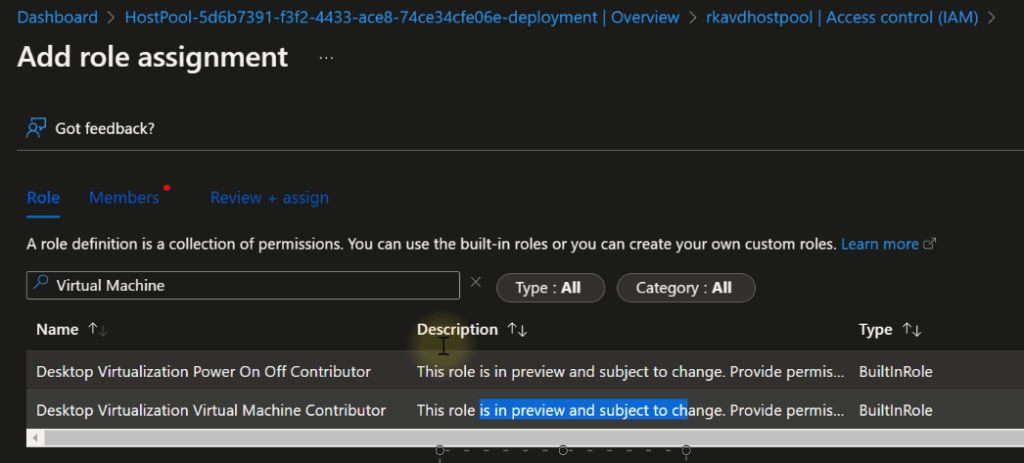Click the search magnifier icon in filter box
This screenshot has height=463, width=1024.
41,285
